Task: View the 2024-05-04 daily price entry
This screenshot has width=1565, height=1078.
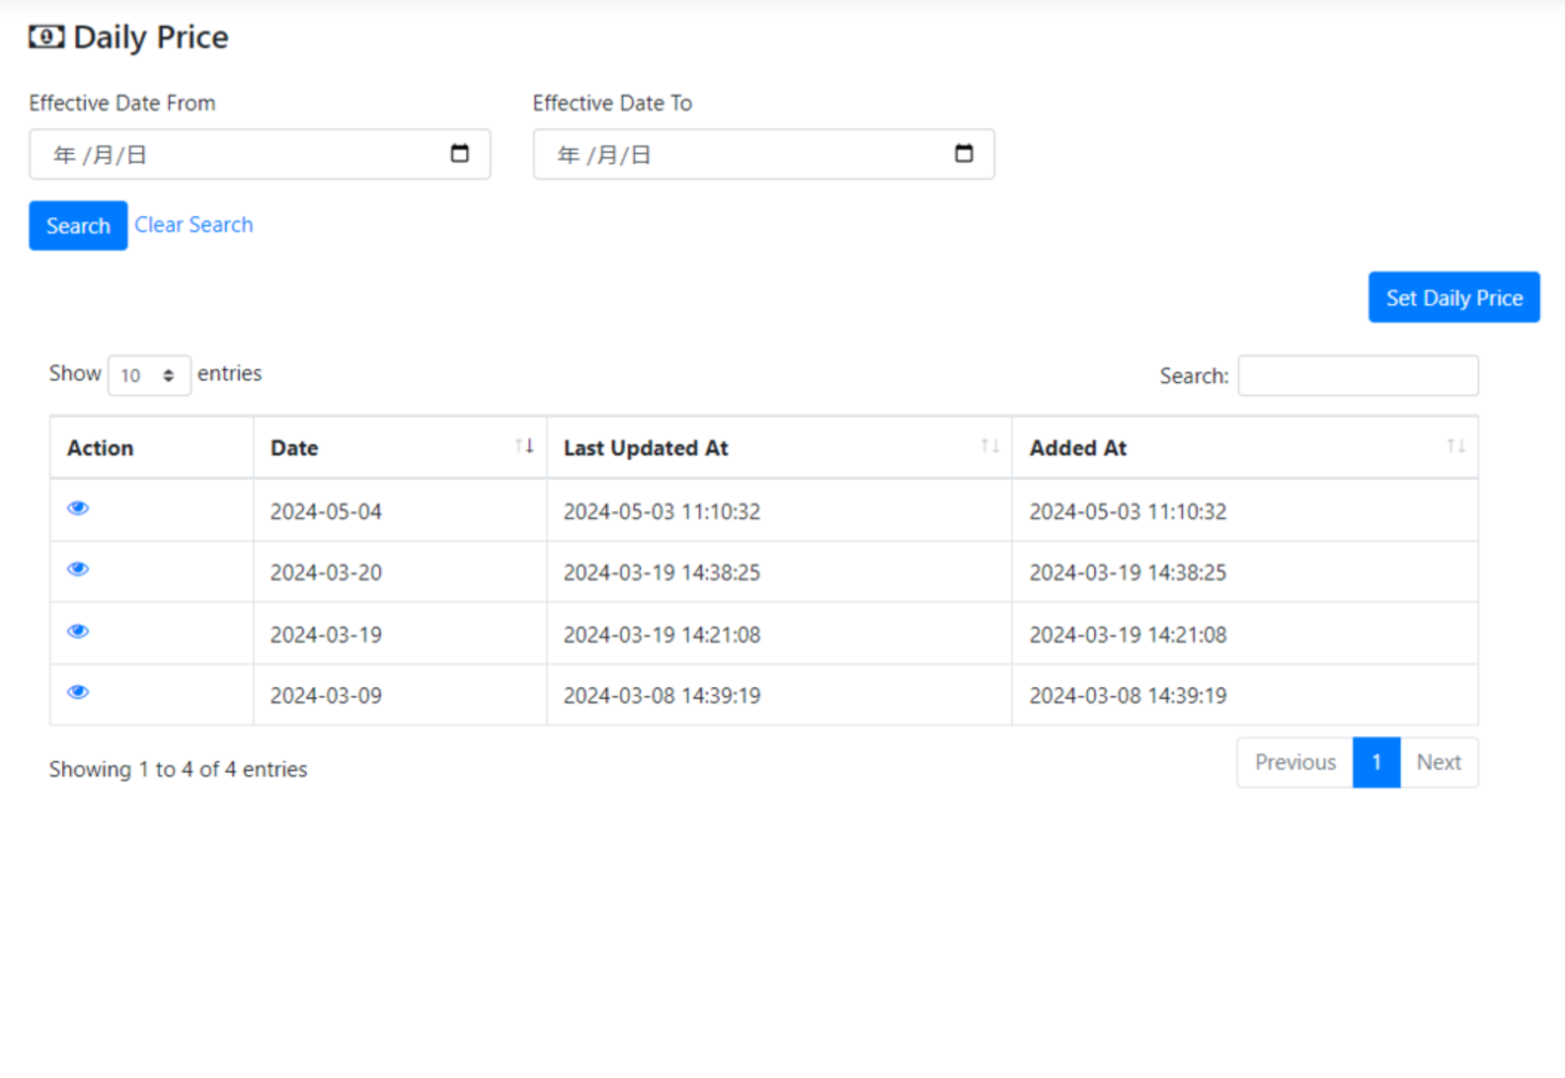Action: tap(78, 508)
